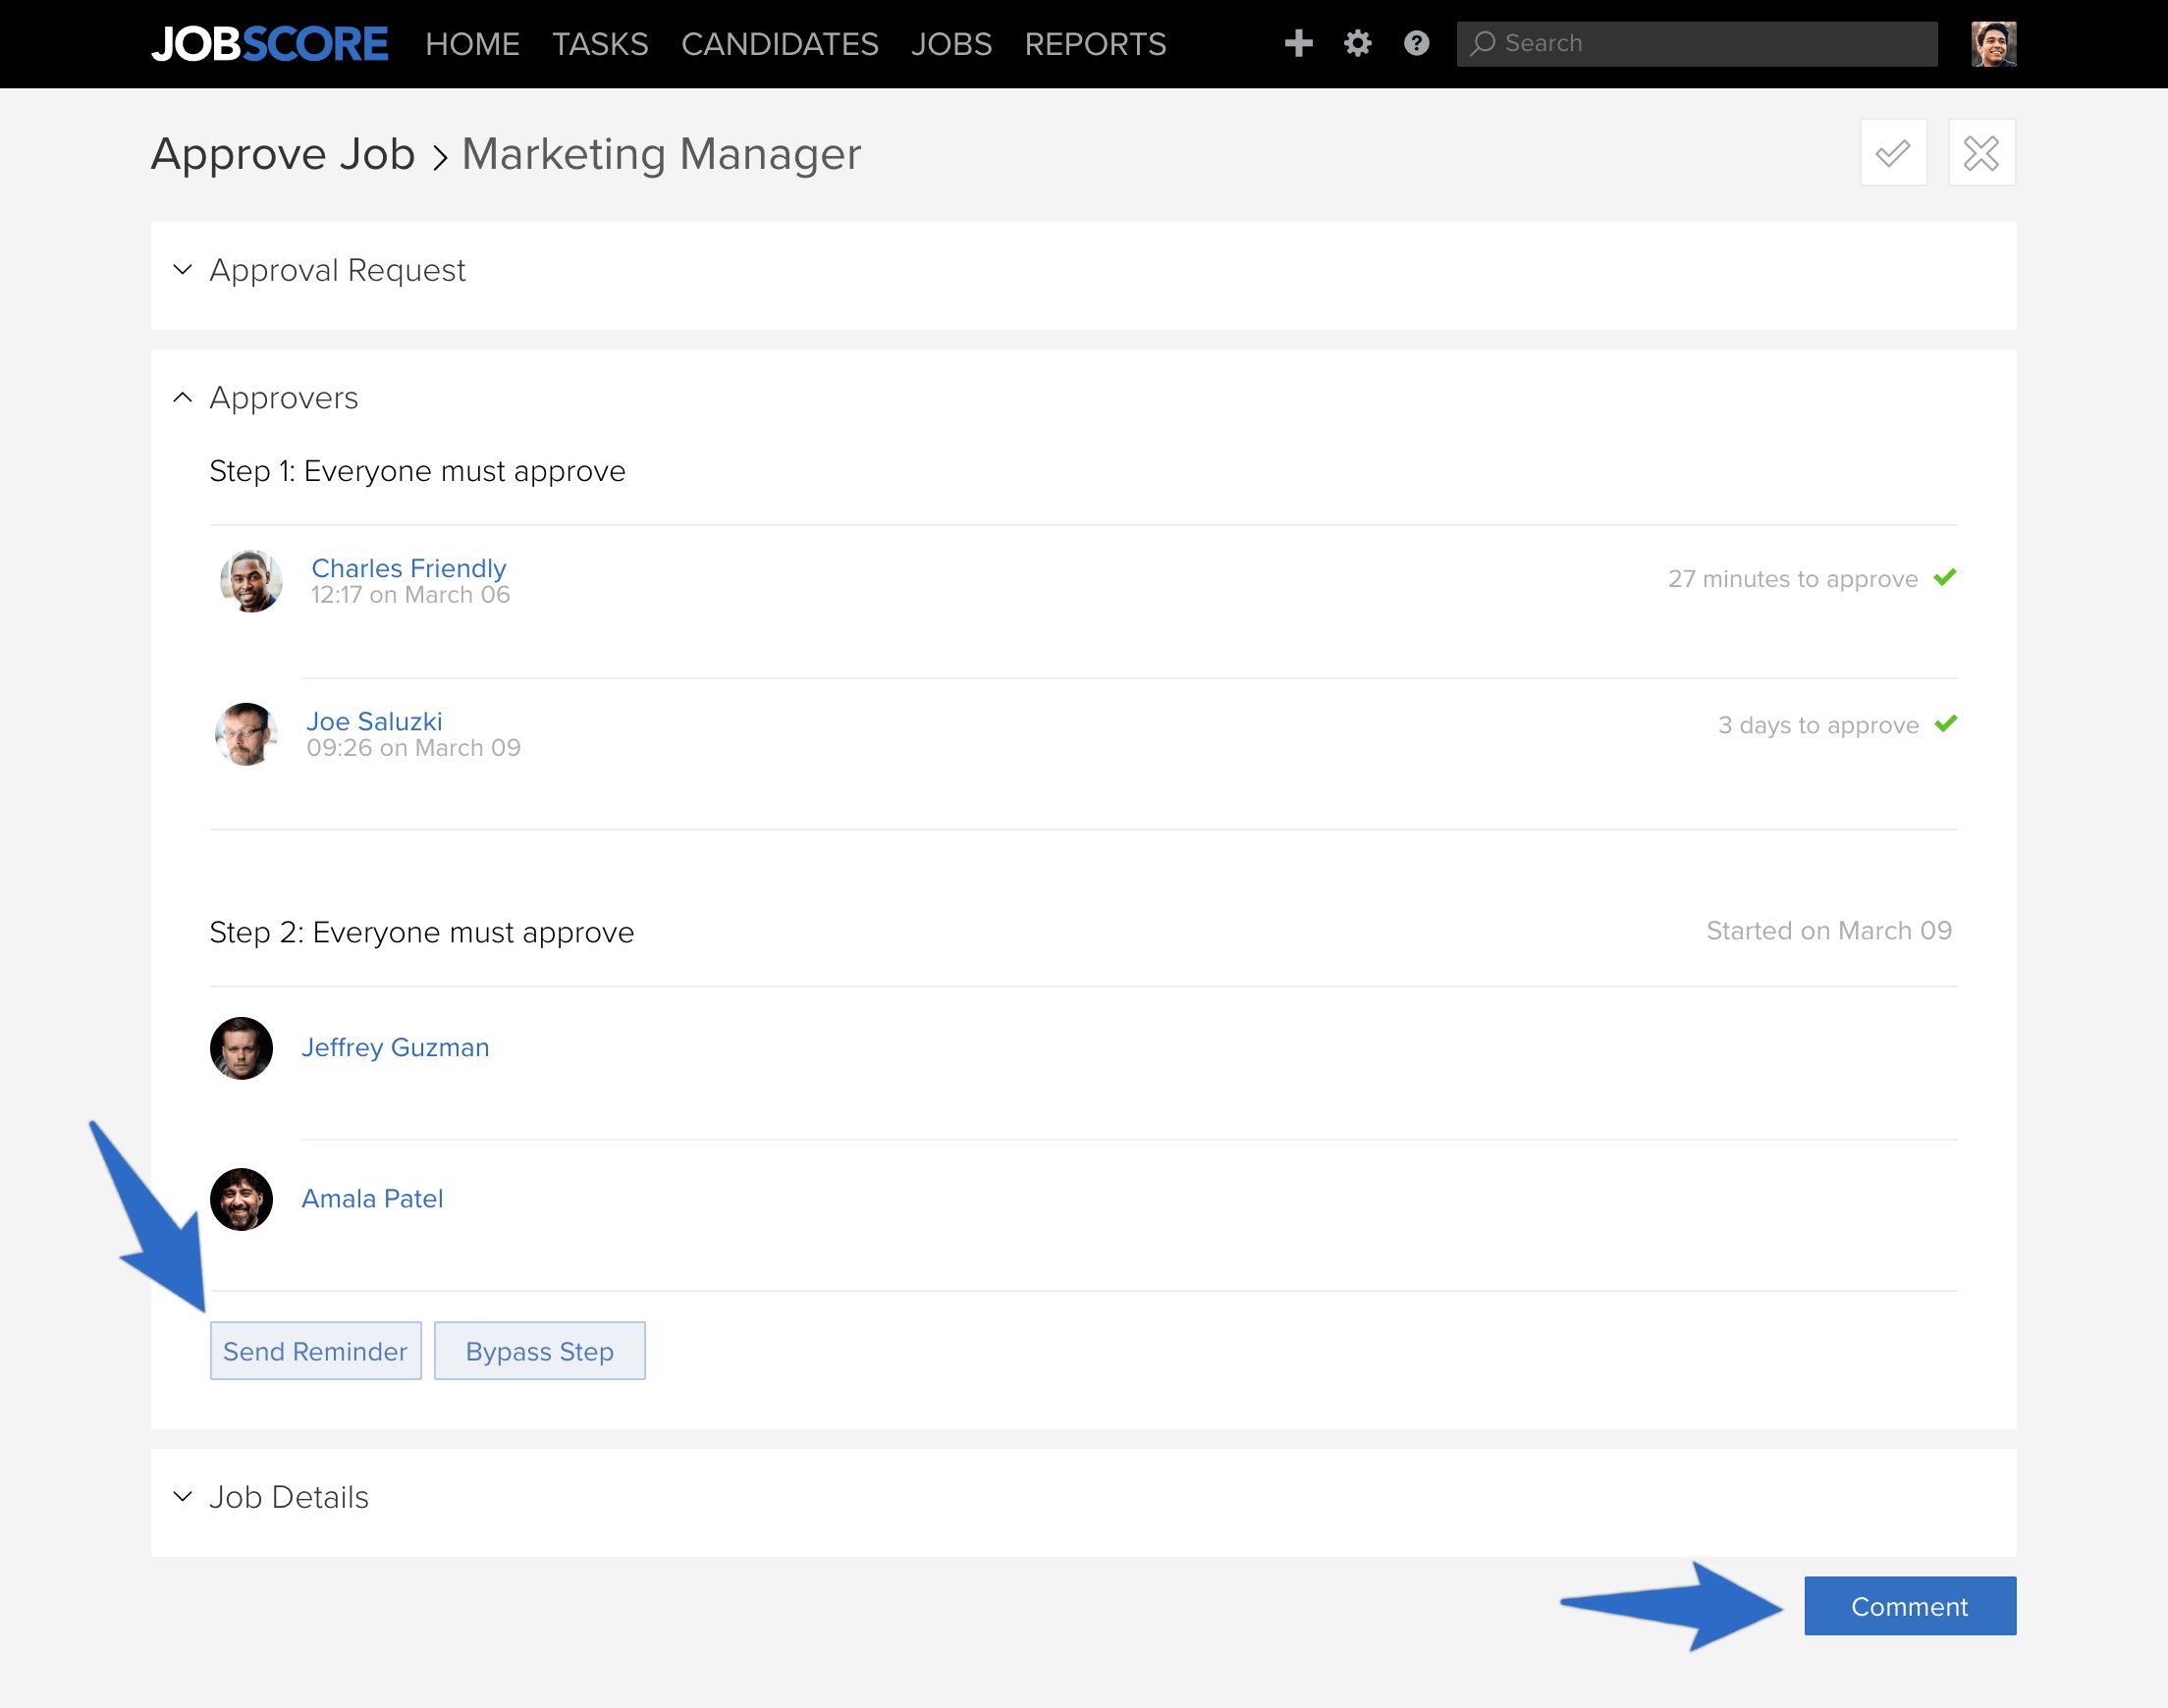Image resolution: width=2168 pixels, height=1708 pixels.
Task: Open the Tasks menu
Action: [600, 44]
